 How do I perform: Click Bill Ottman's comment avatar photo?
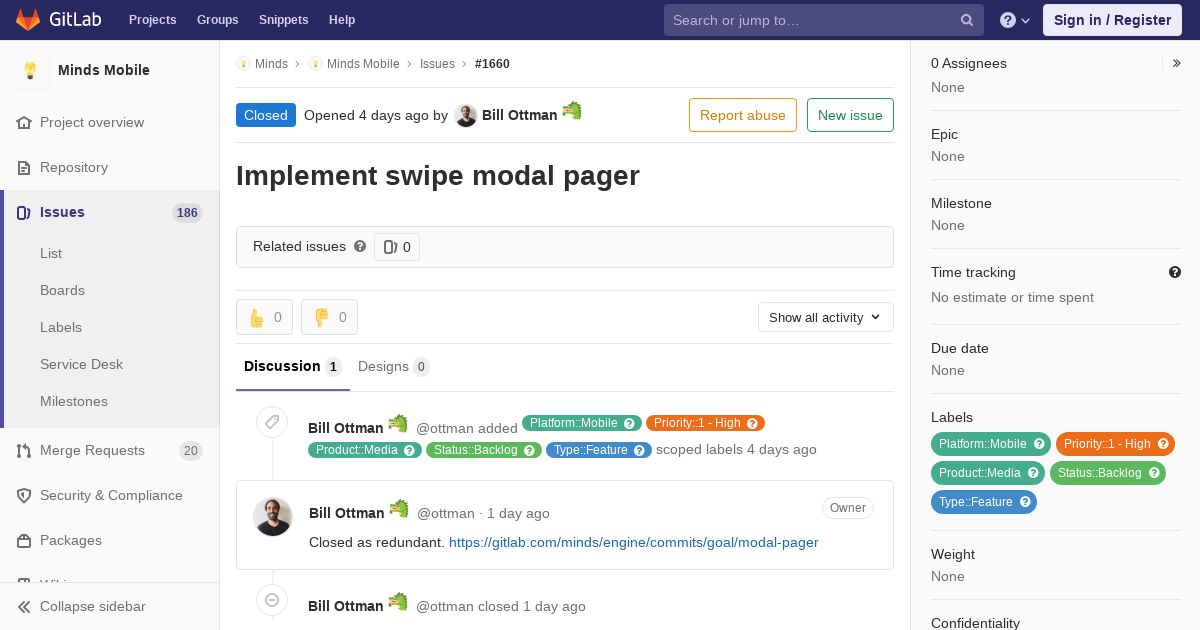pyautogui.click(x=273, y=517)
